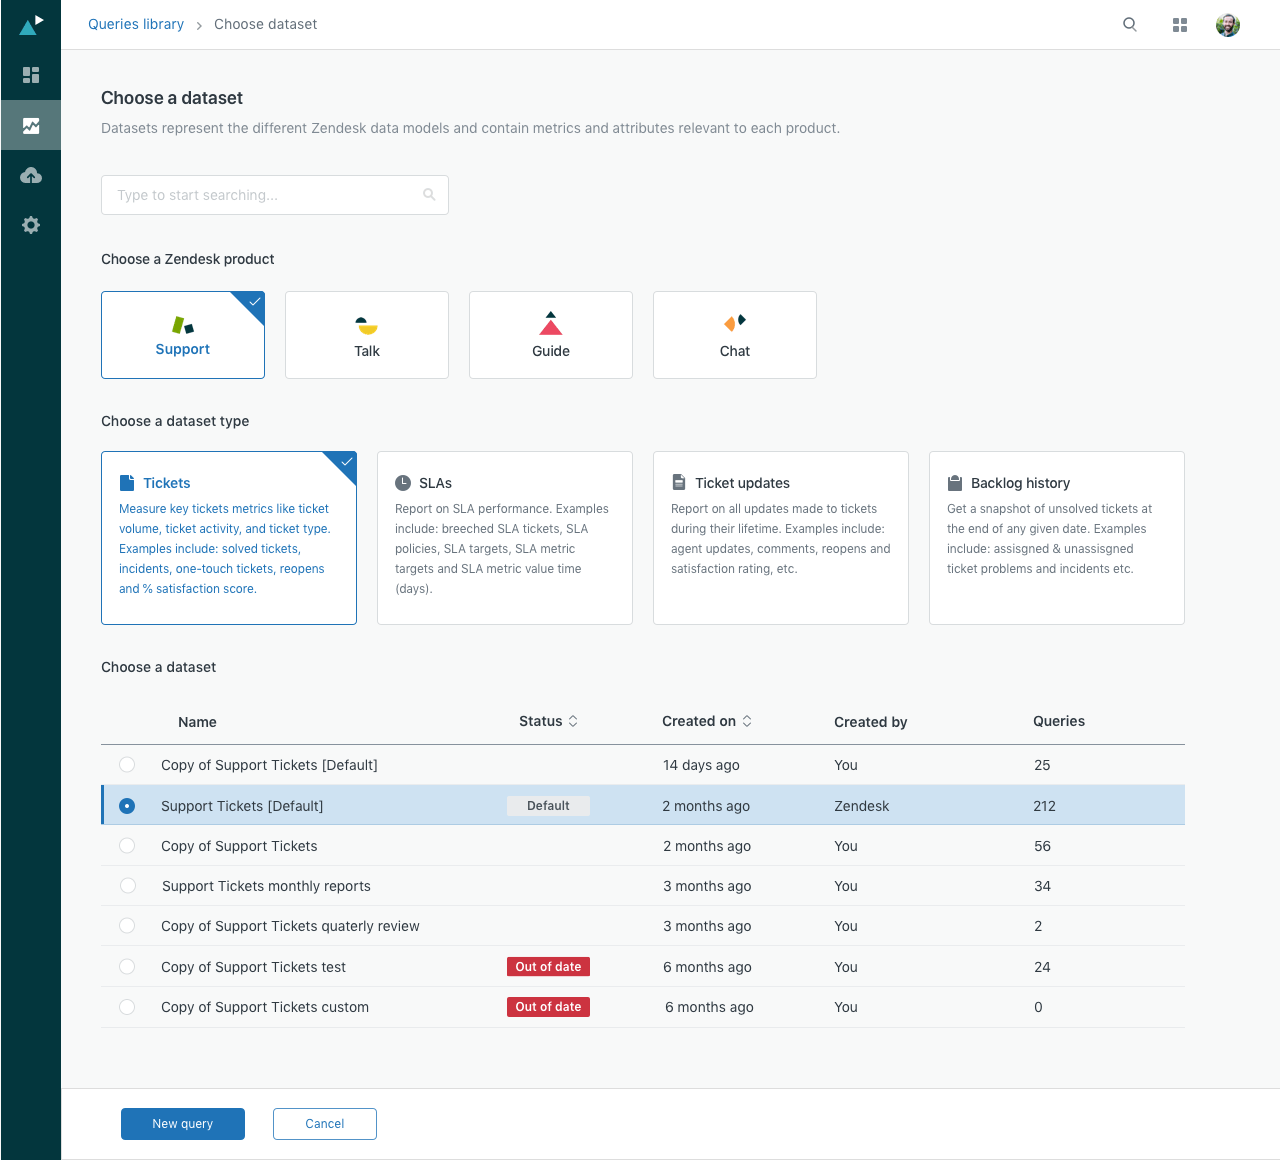The image size is (1280, 1160).
Task: Click the 'Choose dataset' breadcrumb text
Action: click(265, 24)
